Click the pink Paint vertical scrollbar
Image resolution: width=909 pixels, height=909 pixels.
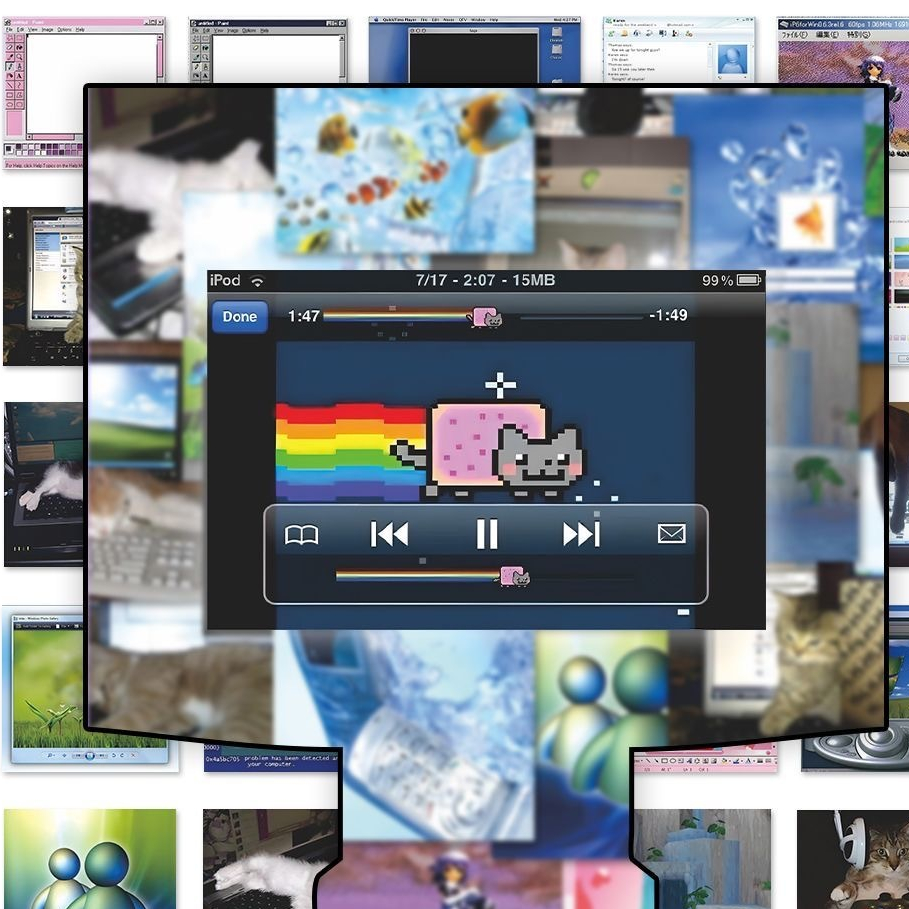pyautogui.click(x=159, y=58)
